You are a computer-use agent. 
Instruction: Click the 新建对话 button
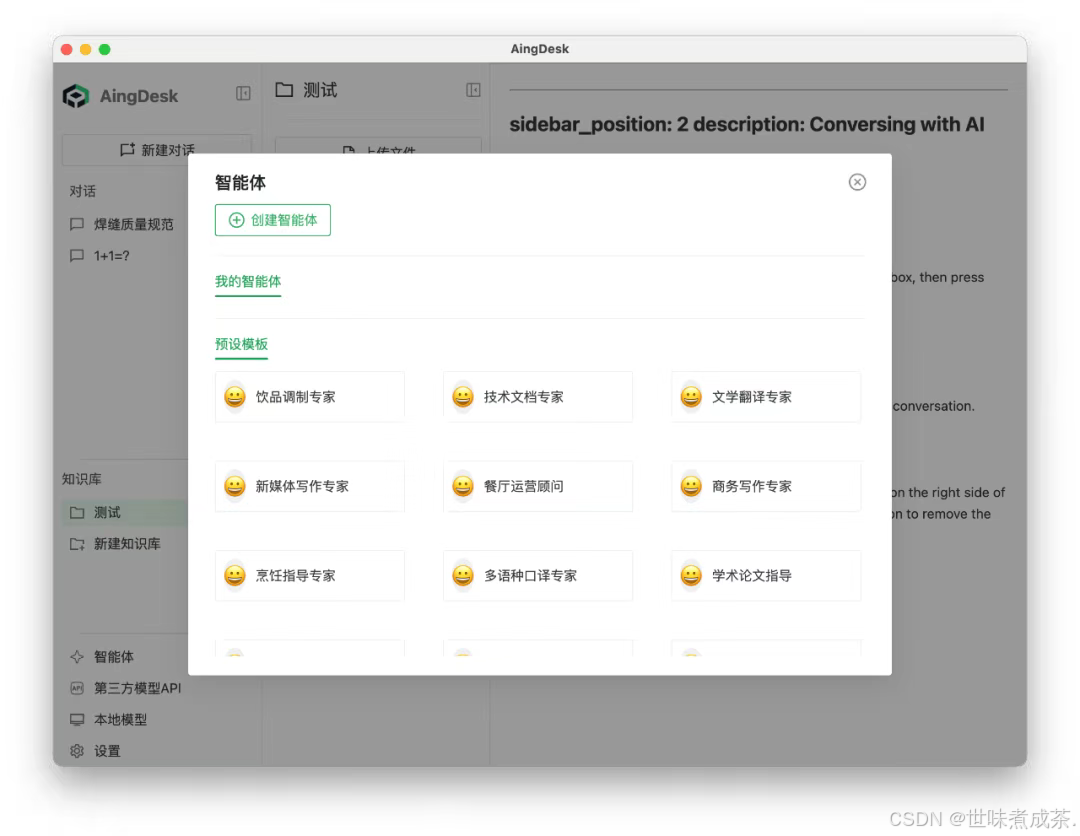[157, 149]
